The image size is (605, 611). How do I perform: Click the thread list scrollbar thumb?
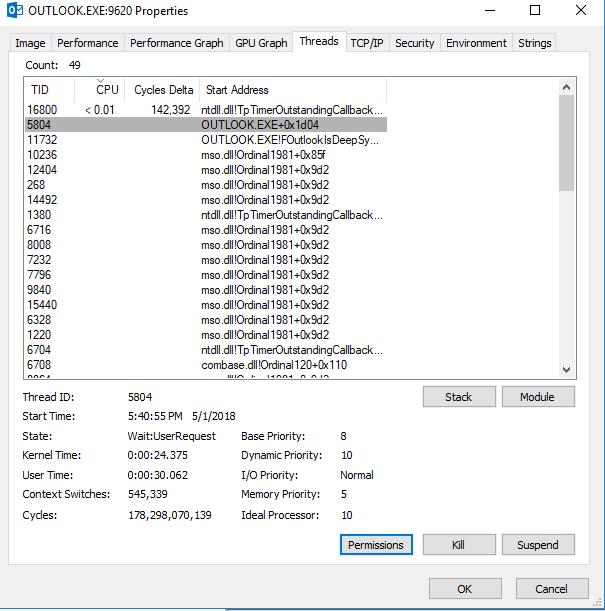566,143
